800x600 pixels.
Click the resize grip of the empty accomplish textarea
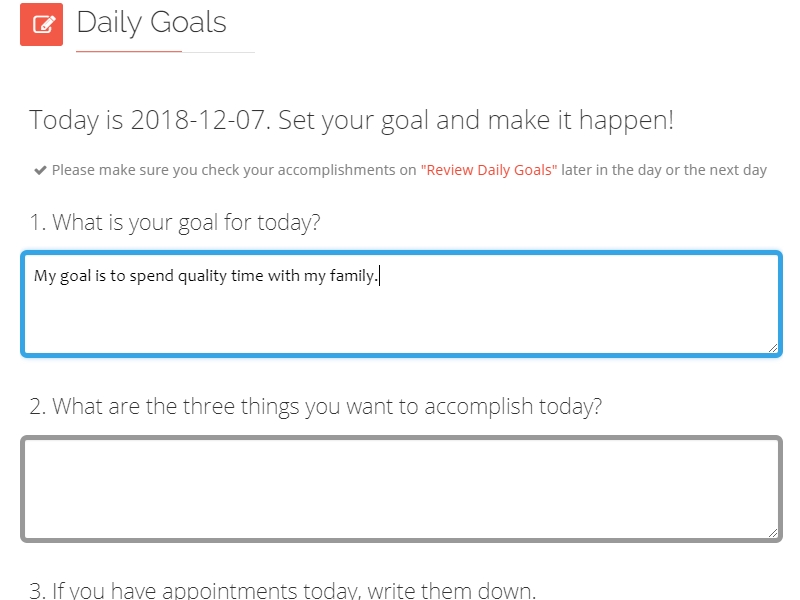(772, 533)
